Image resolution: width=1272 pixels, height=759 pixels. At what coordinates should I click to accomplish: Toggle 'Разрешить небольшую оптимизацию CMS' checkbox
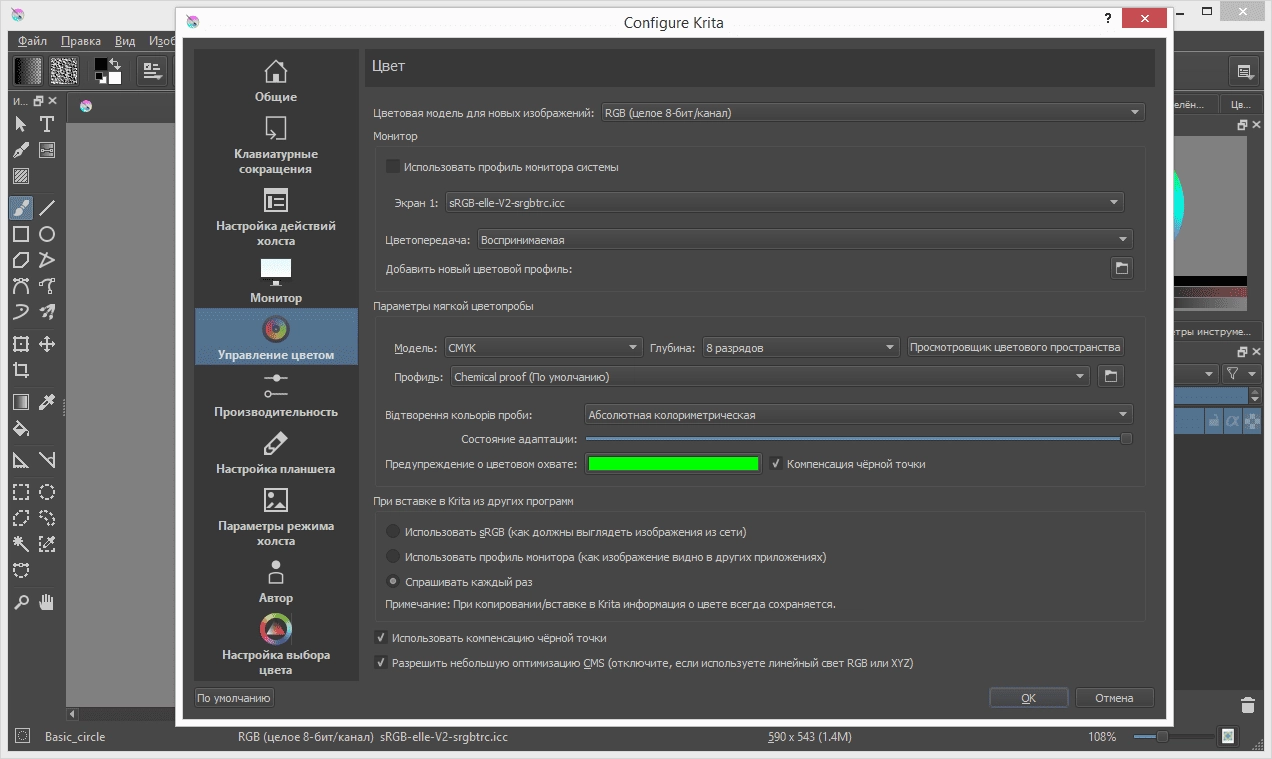pyautogui.click(x=380, y=662)
